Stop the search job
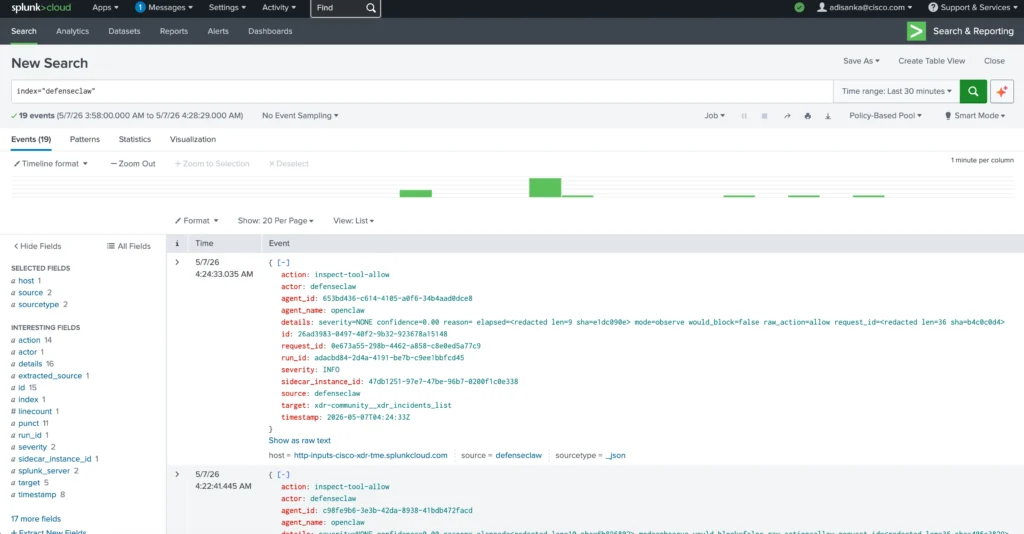This screenshot has width=1024, height=534. tap(764, 116)
